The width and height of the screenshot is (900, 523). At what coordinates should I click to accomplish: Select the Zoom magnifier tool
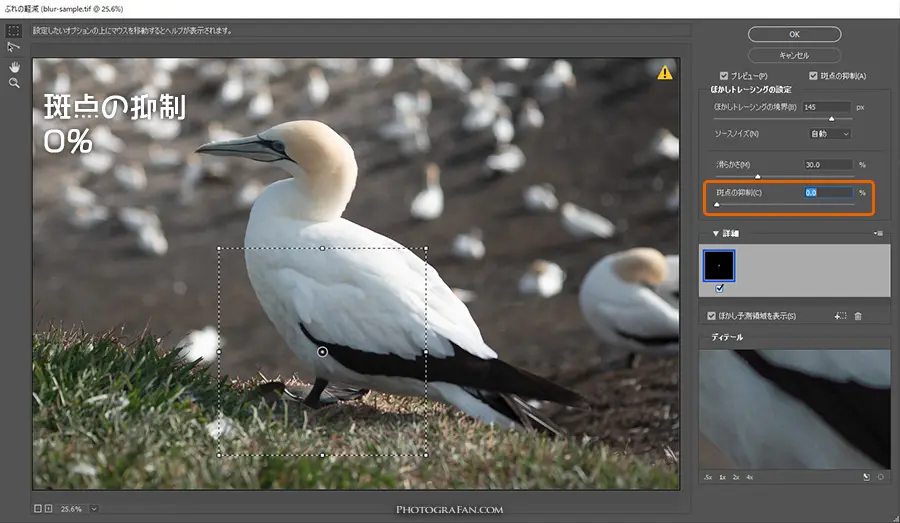14,84
